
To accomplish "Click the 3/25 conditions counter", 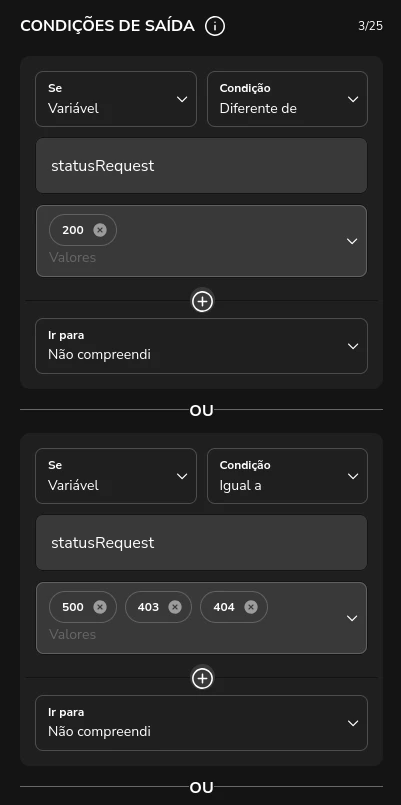I will (370, 26).
